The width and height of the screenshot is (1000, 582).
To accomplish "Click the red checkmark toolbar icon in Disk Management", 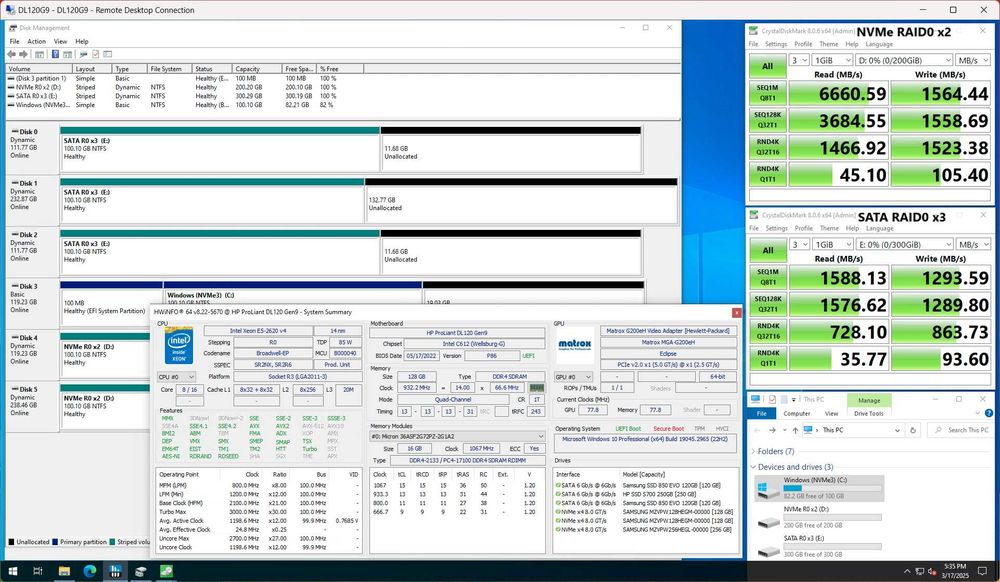I will 95,54.
